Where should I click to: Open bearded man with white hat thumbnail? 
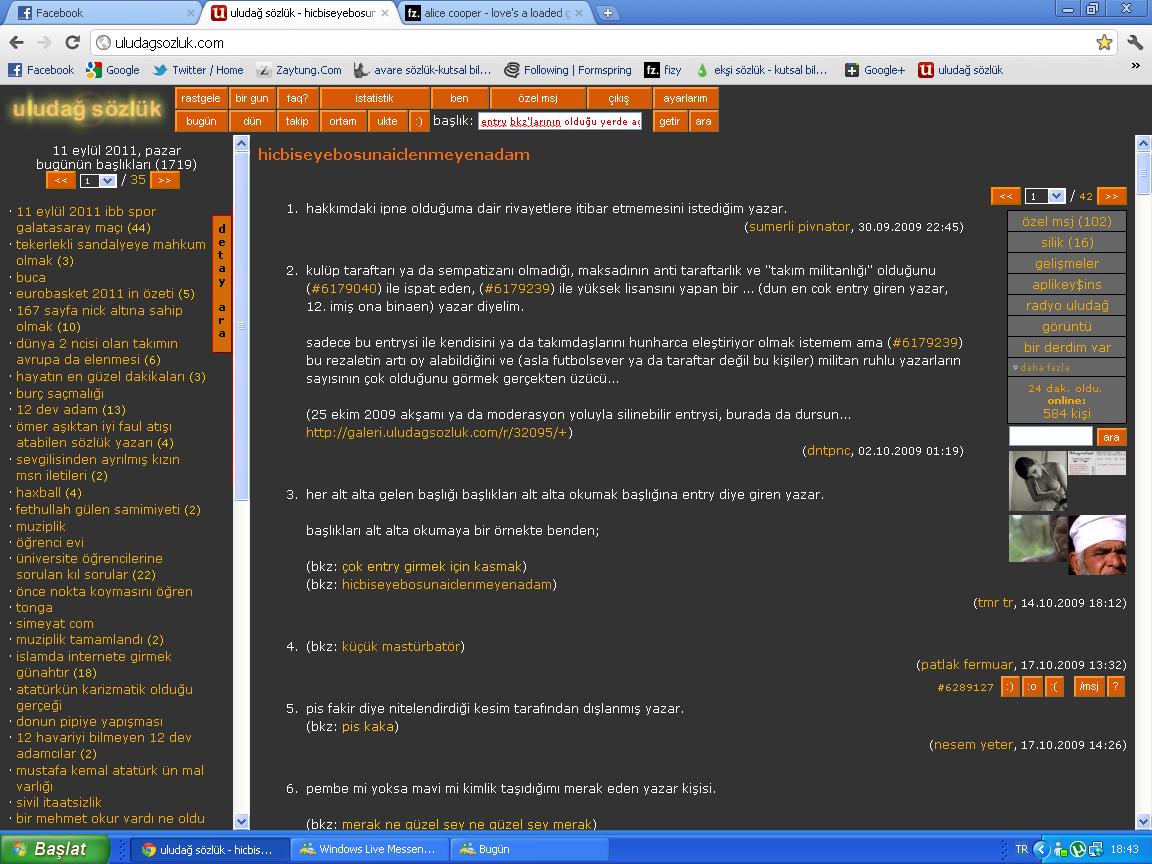tap(1097, 544)
